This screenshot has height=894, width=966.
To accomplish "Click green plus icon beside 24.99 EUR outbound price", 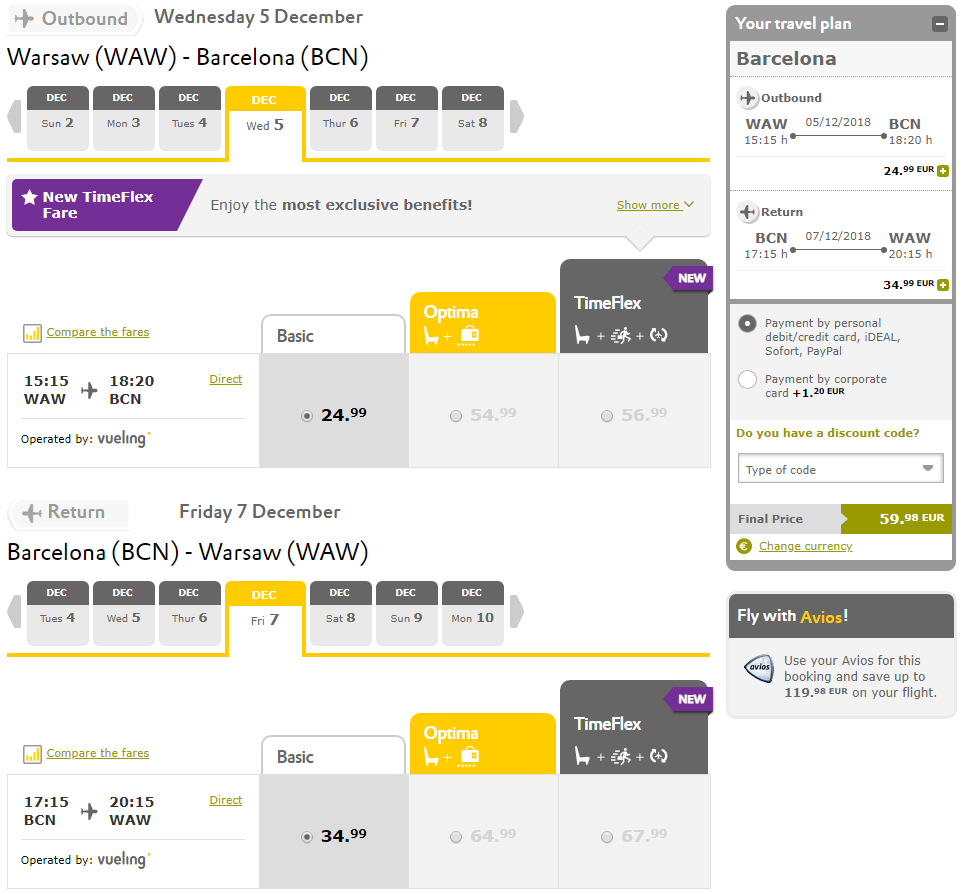I will pyautogui.click(x=943, y=171).
